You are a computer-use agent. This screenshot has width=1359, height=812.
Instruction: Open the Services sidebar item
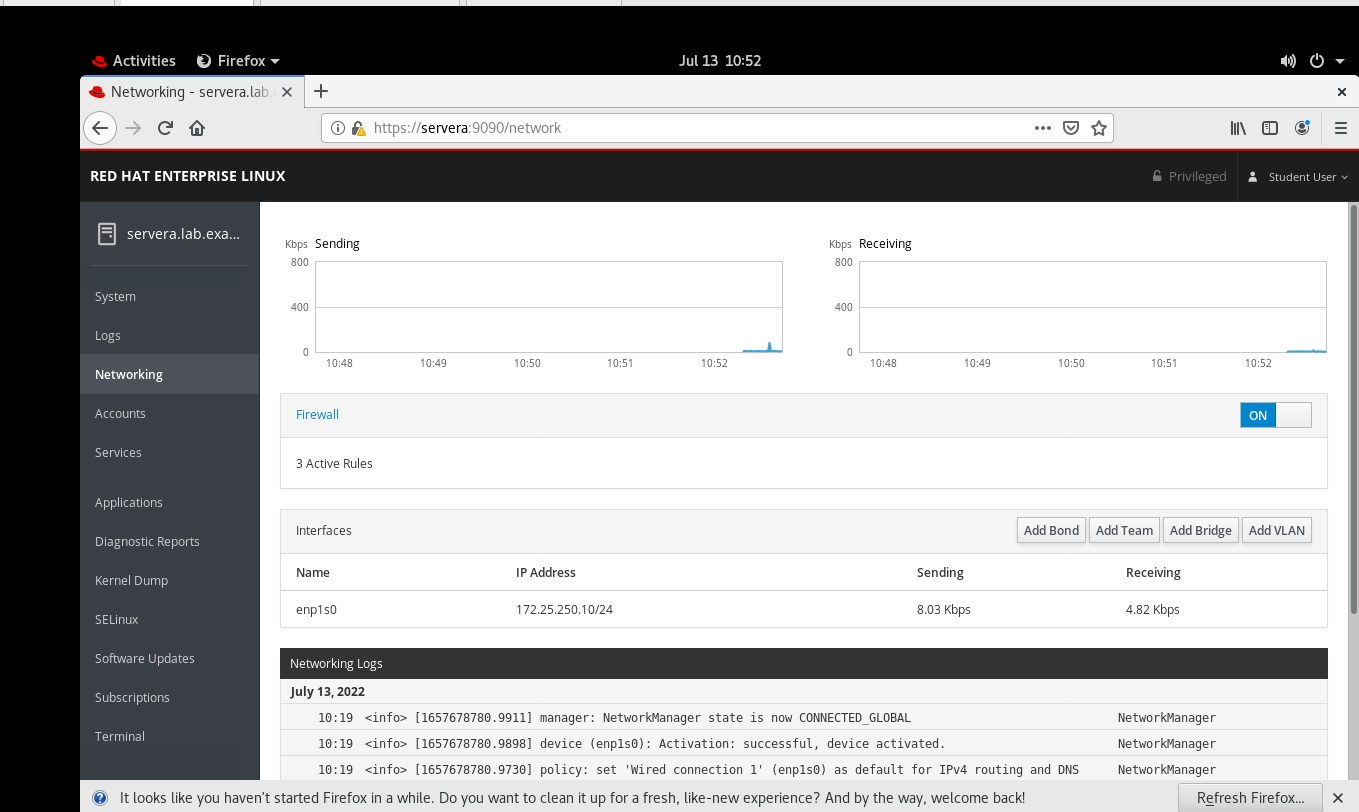tap(118, 453)
